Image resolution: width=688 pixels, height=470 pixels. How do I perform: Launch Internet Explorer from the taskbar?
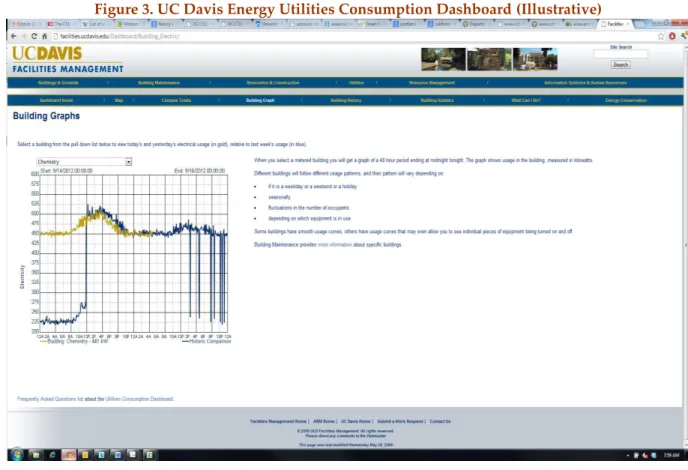[x=52, y=455]
